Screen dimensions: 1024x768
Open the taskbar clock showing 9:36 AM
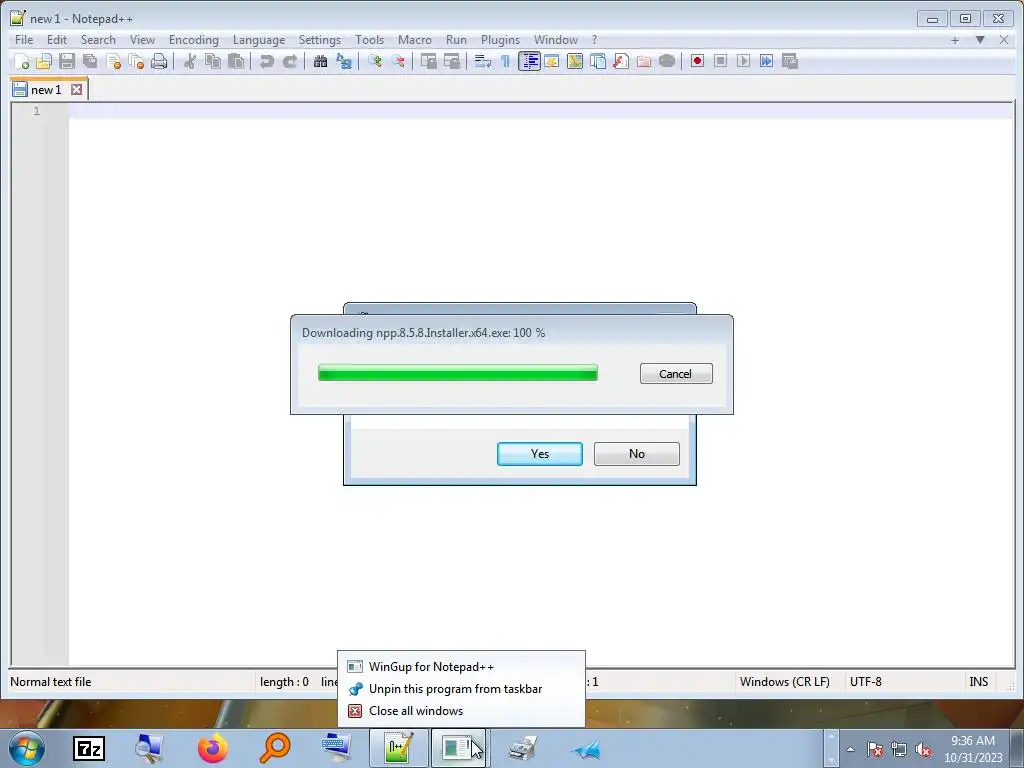(973, 749)
